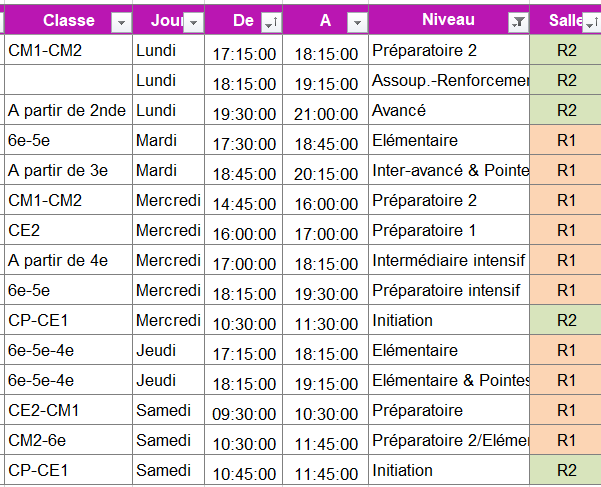The height and width of the screenshot is (487, 601).
Task: Open the Jour column filter dropdown
Action: (193, 23)
